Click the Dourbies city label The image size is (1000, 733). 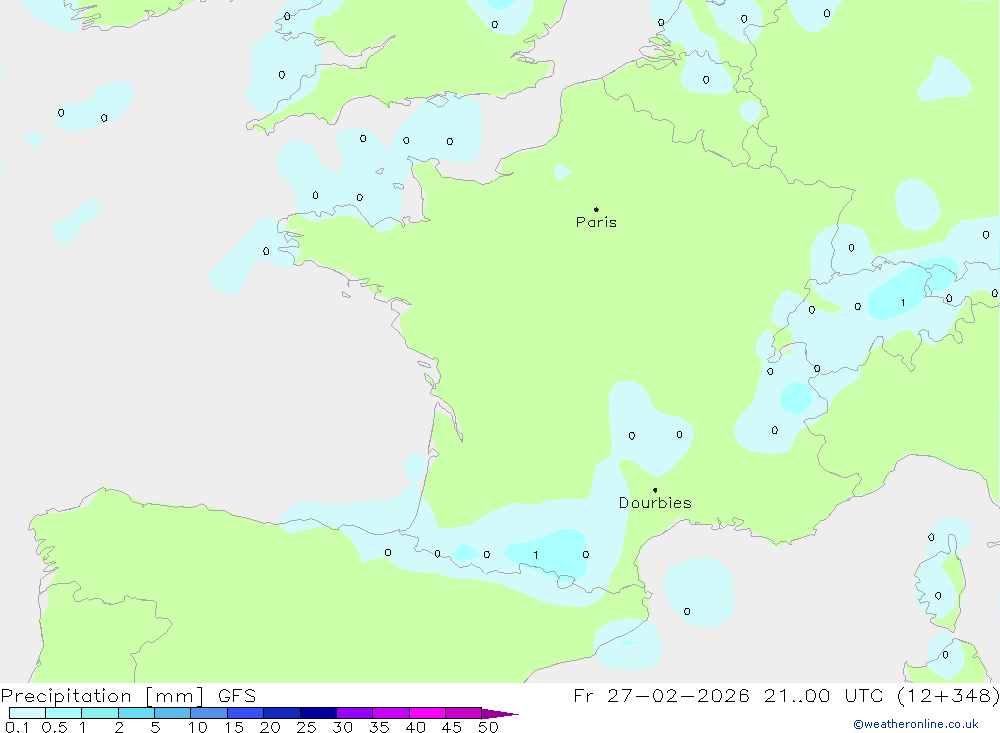pos(655,503)
